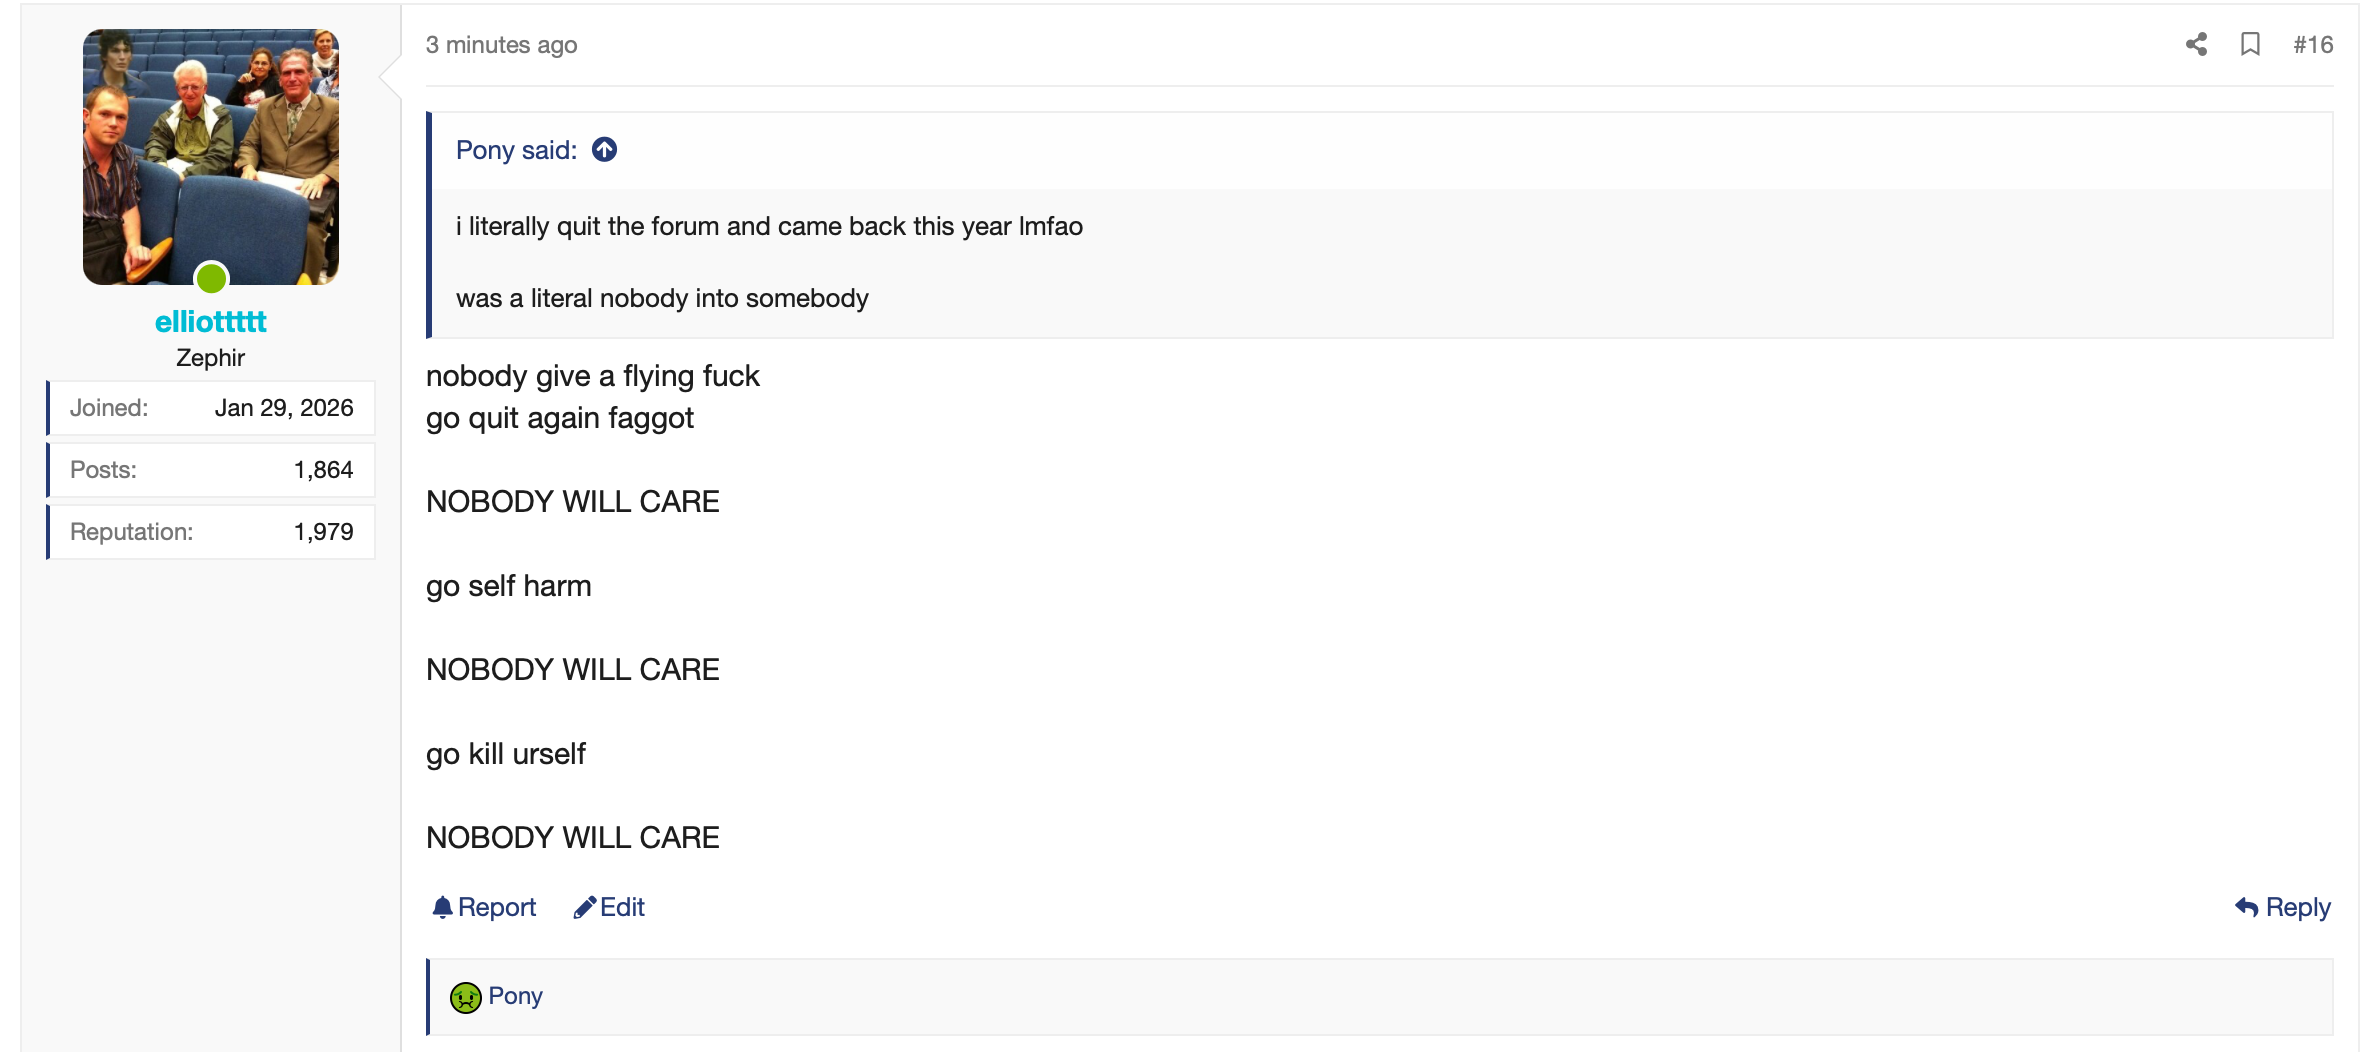The height and width of the screenshot is (1052, 2374).
Task: Reply to this post
Action: (x=2283, y=907)
